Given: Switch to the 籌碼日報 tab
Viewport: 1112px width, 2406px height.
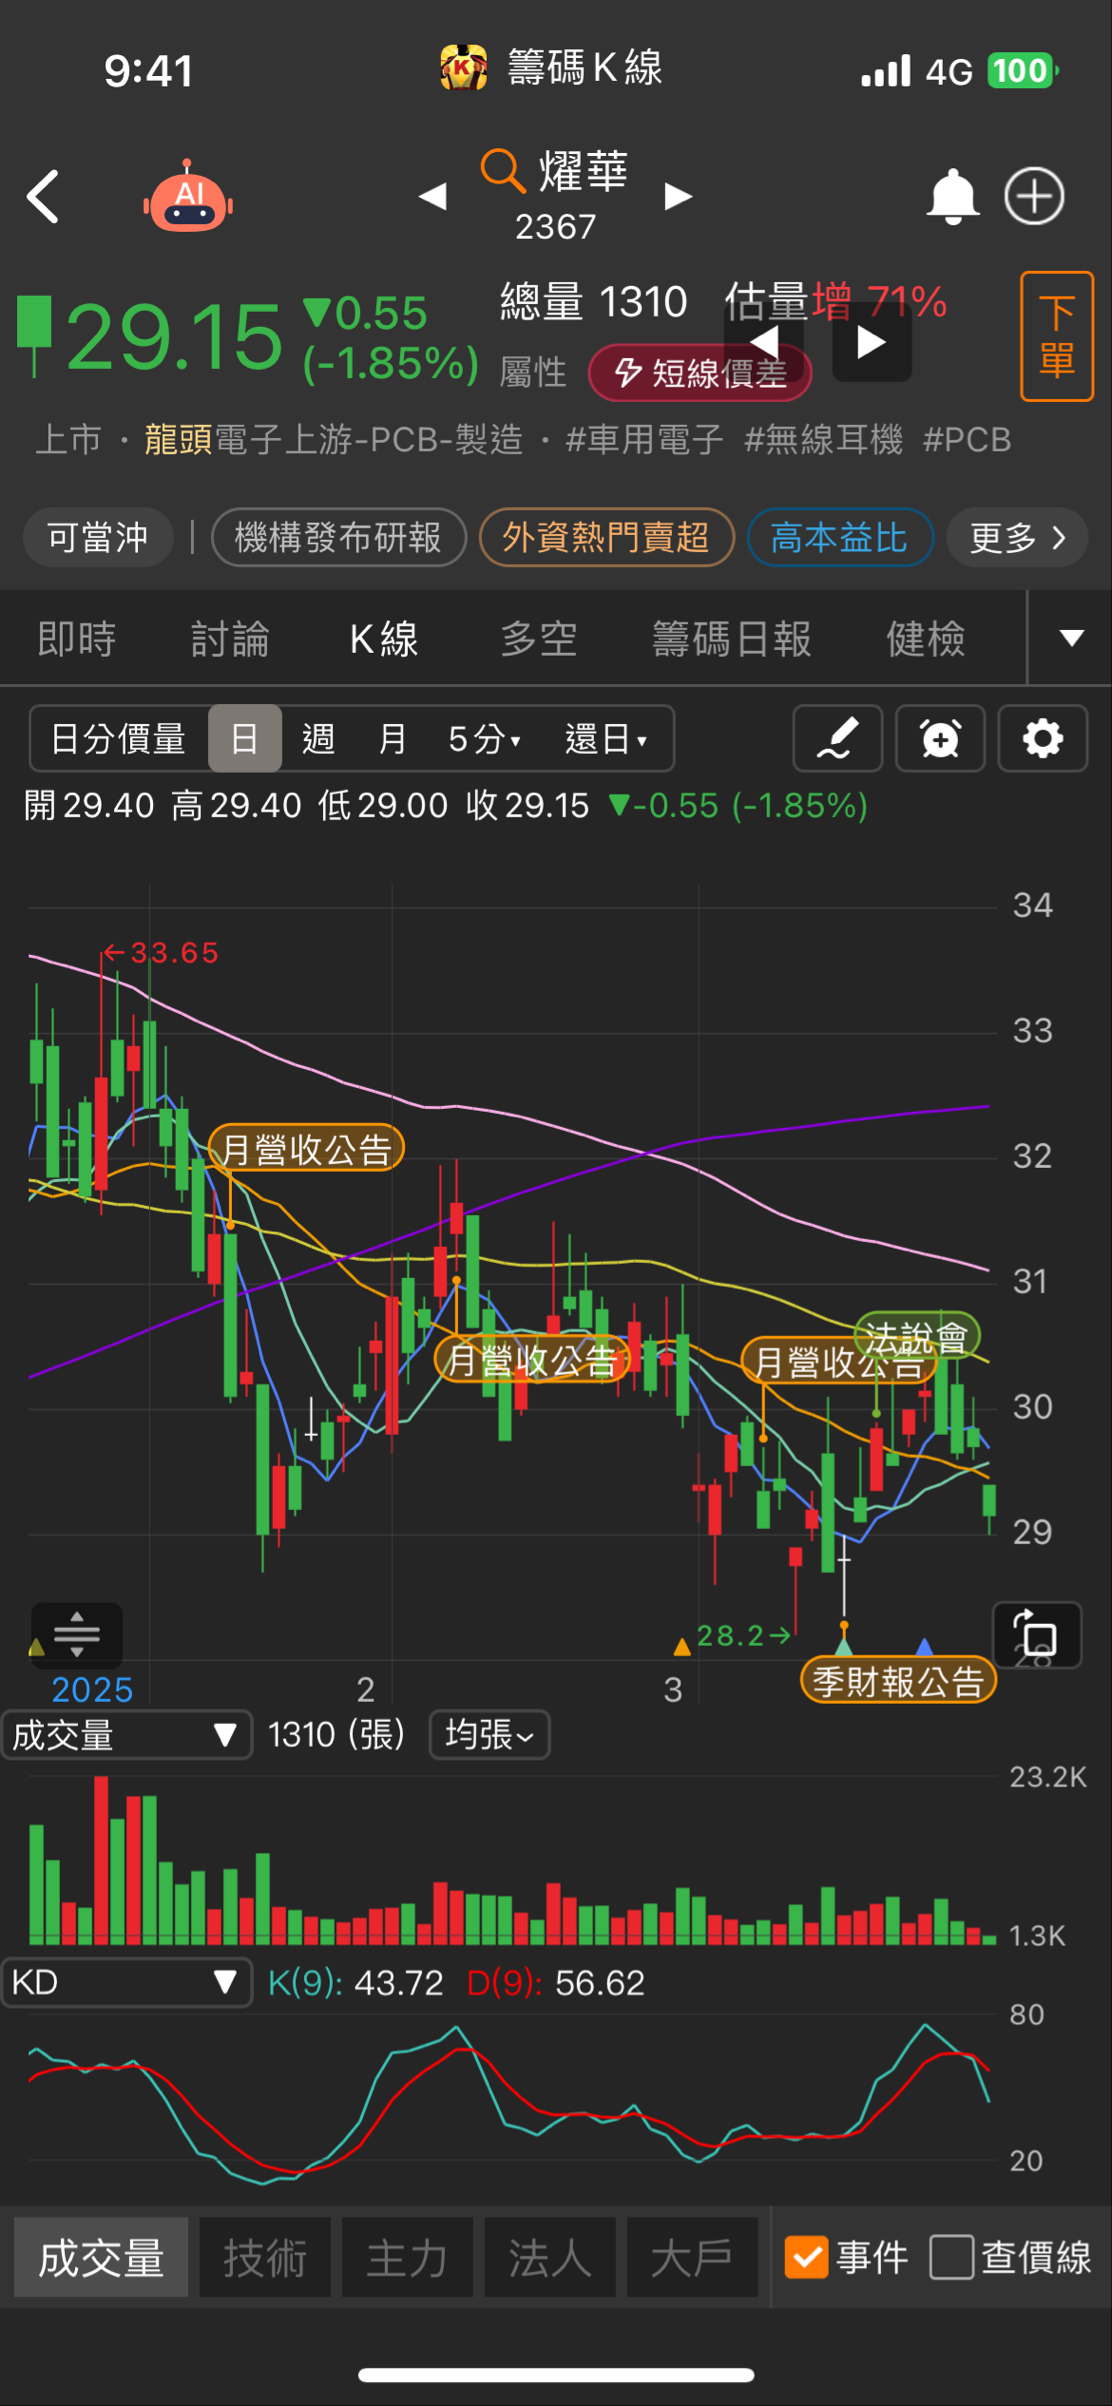Looking at the screenshot, I should pyautogui.click(x=732, y=639).
